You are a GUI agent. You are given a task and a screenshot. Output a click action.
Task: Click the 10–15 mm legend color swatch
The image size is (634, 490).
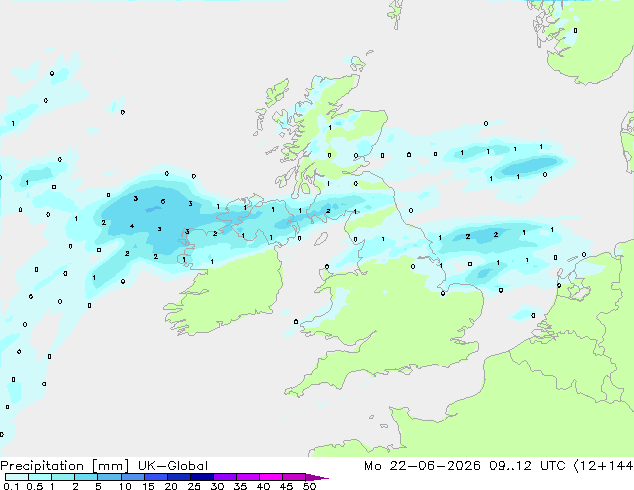click(132, 477)
